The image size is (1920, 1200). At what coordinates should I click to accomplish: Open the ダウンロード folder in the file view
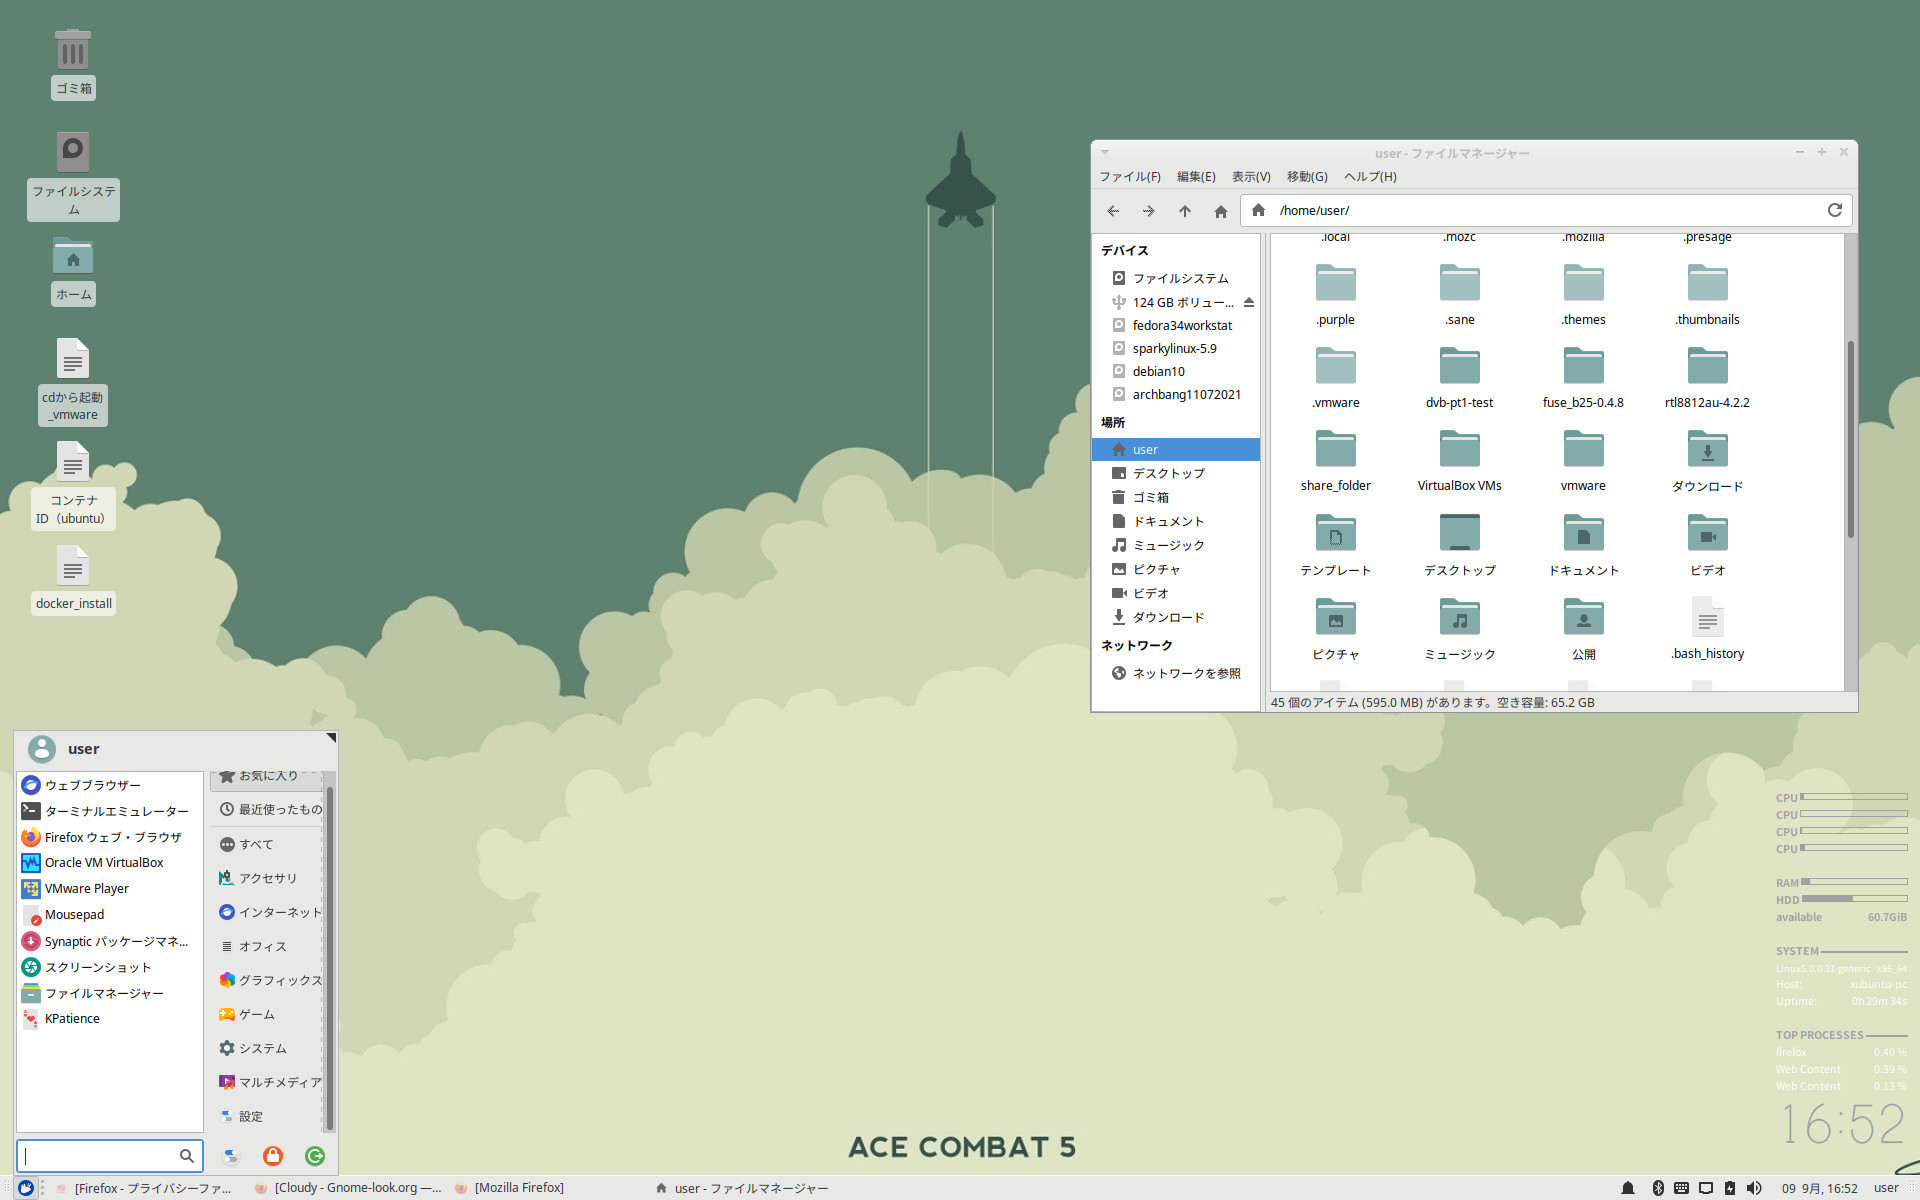pos(1707,461)
